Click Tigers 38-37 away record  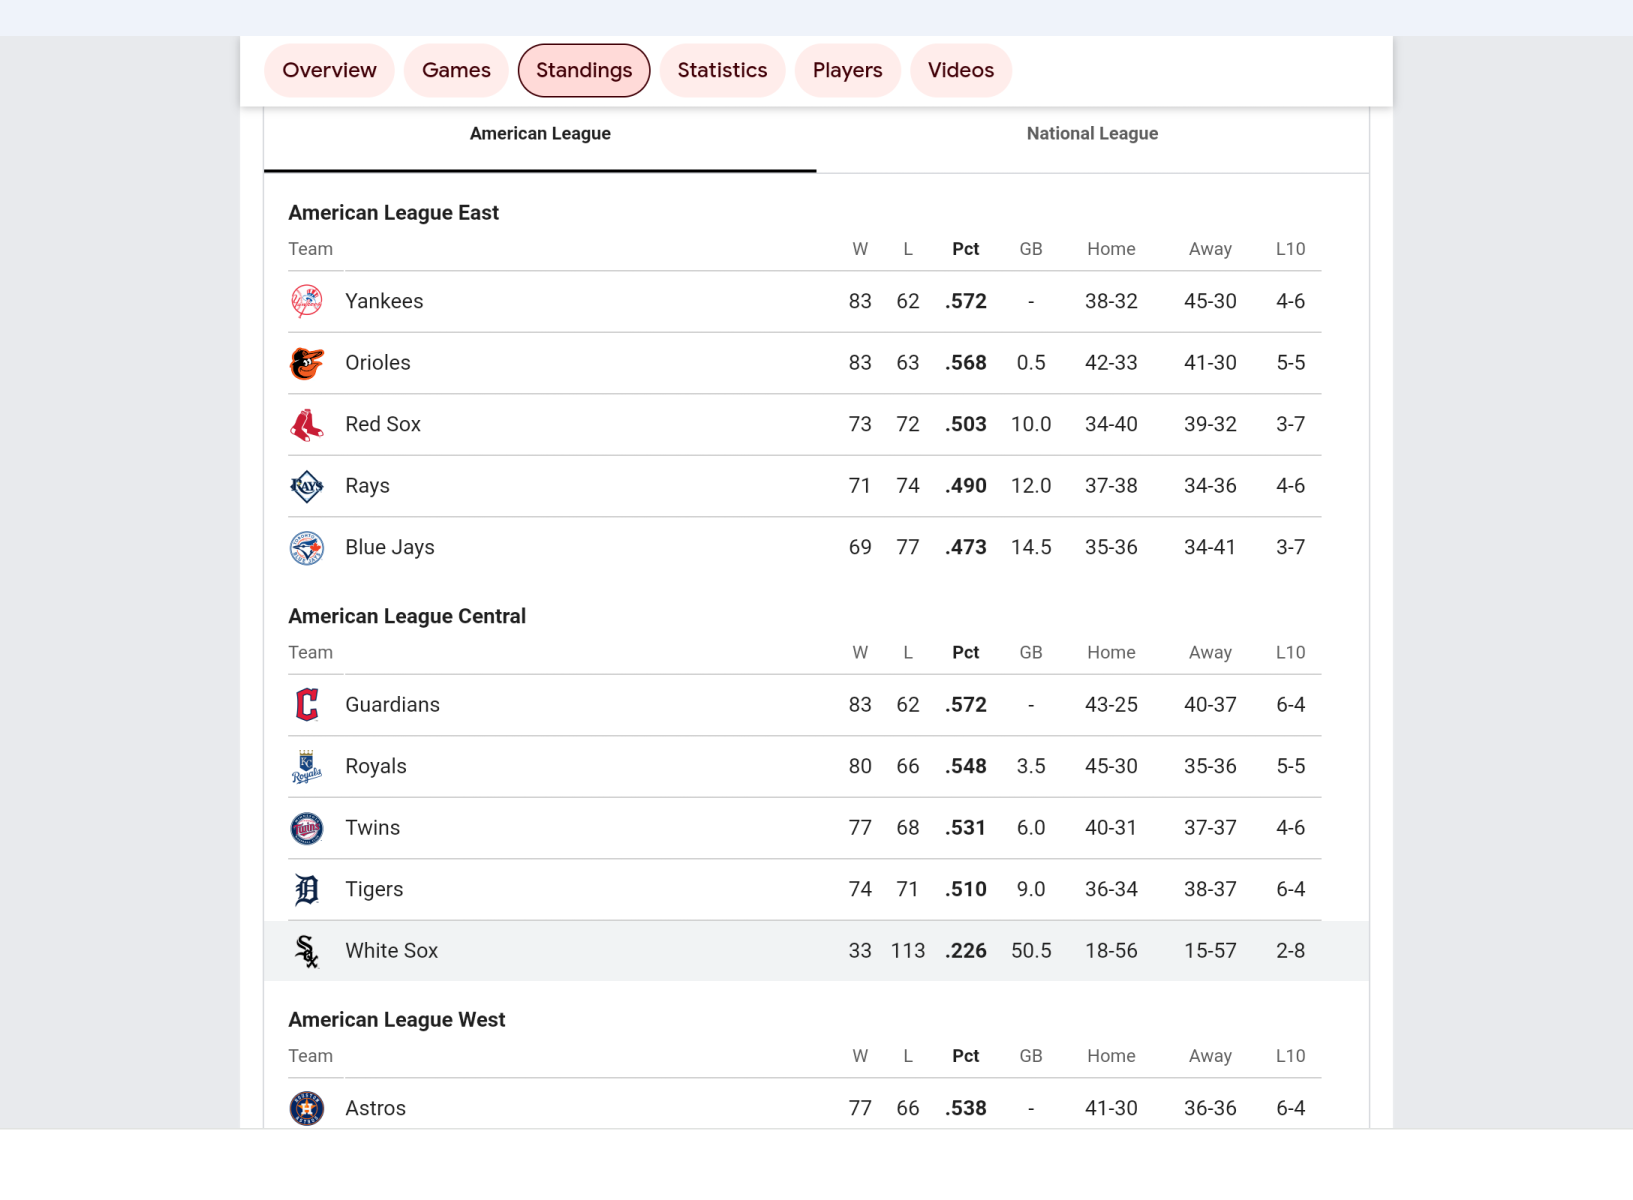click(1210, 889)
